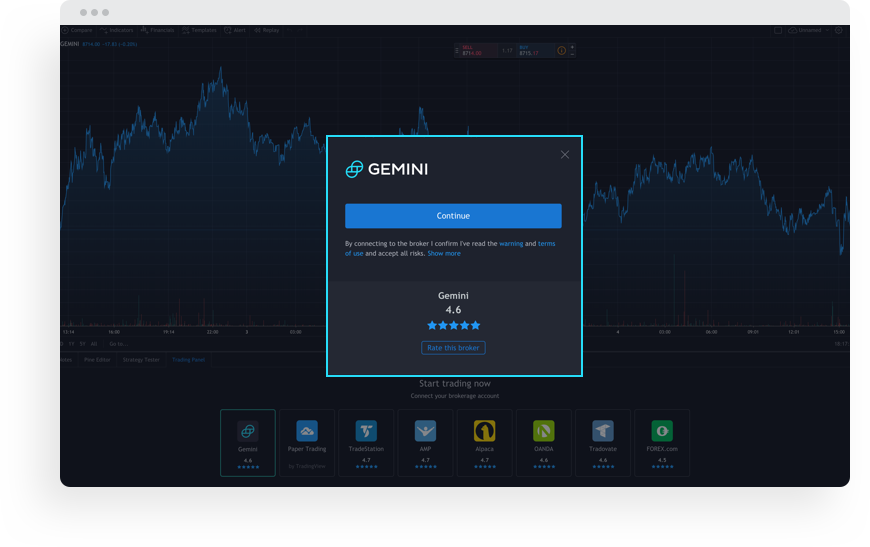Select the Gemini broker card
This screenshot has height=547, width=870.
247,443
